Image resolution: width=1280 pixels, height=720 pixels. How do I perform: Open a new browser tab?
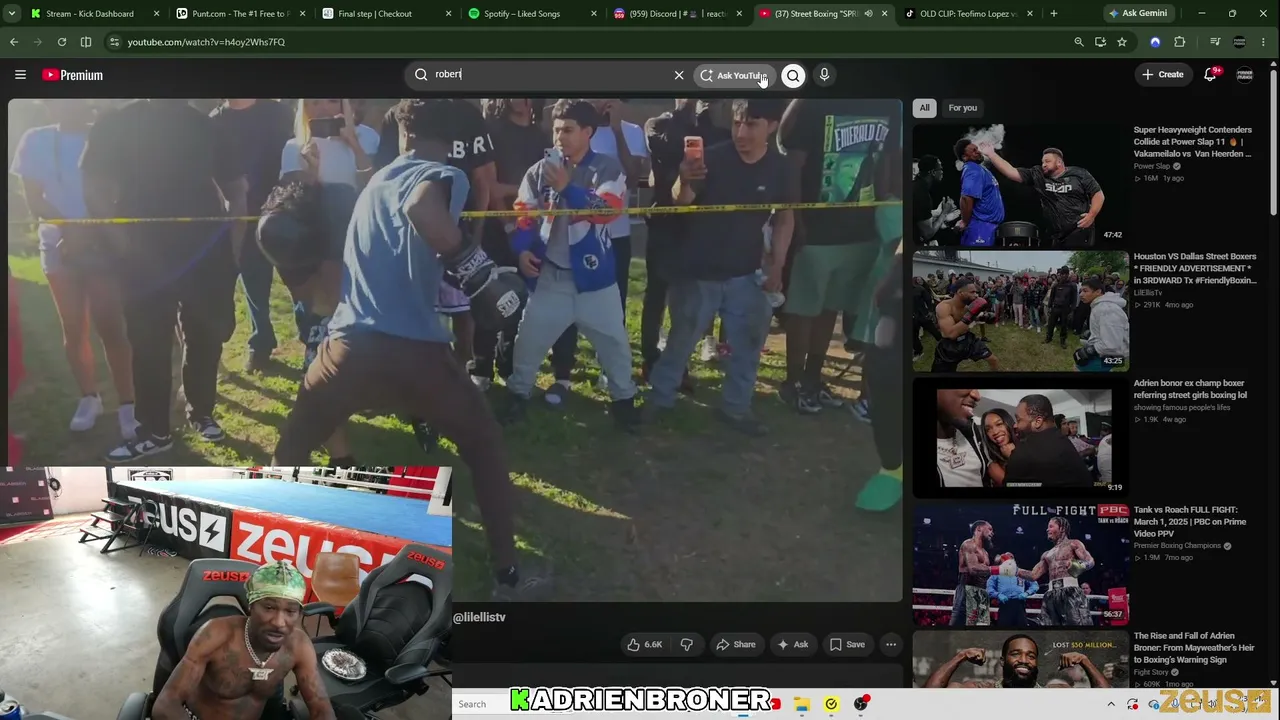point(1054,14)
